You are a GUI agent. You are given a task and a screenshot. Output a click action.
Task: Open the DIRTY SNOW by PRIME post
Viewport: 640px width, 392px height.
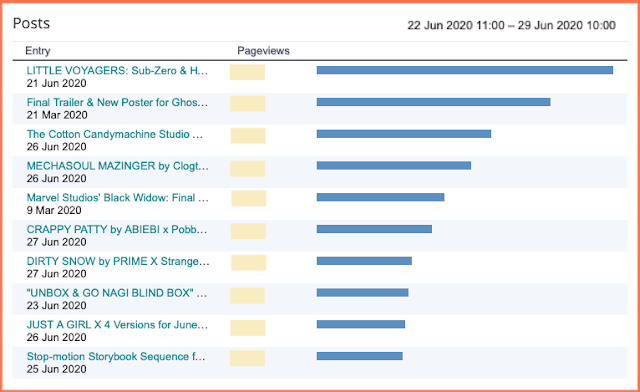(118, 261)
